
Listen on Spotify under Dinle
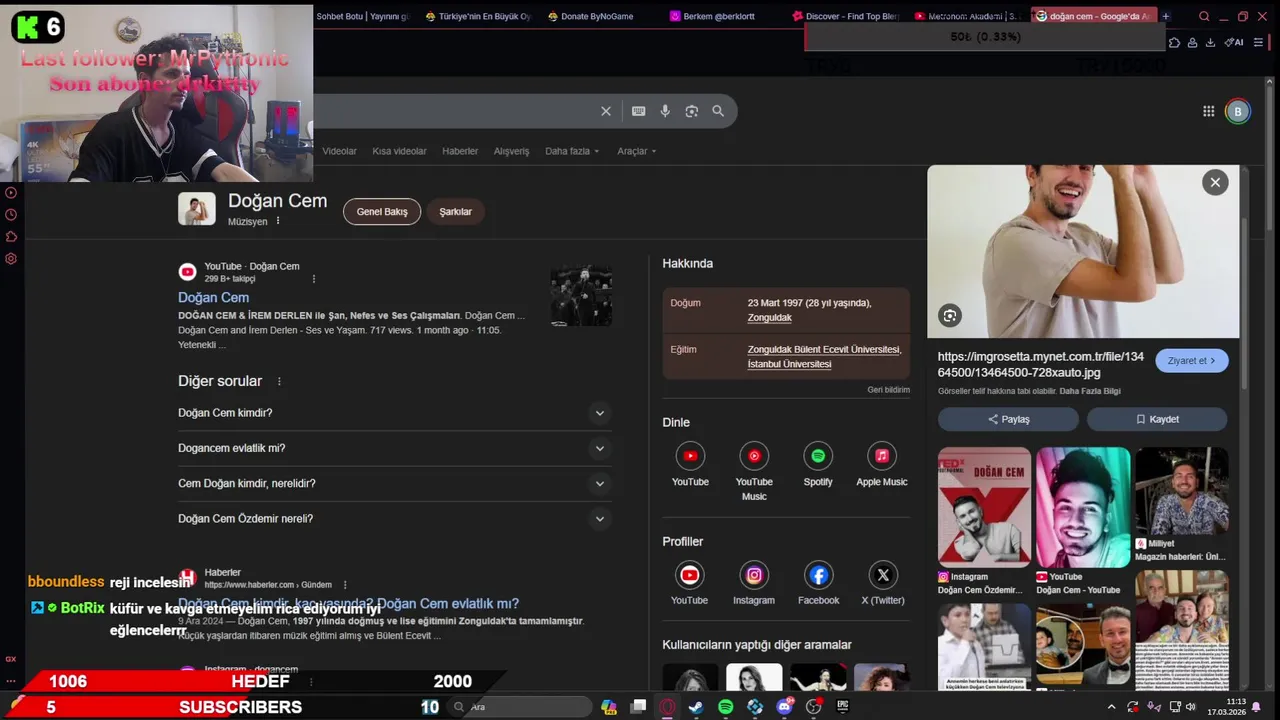(818, 465)
